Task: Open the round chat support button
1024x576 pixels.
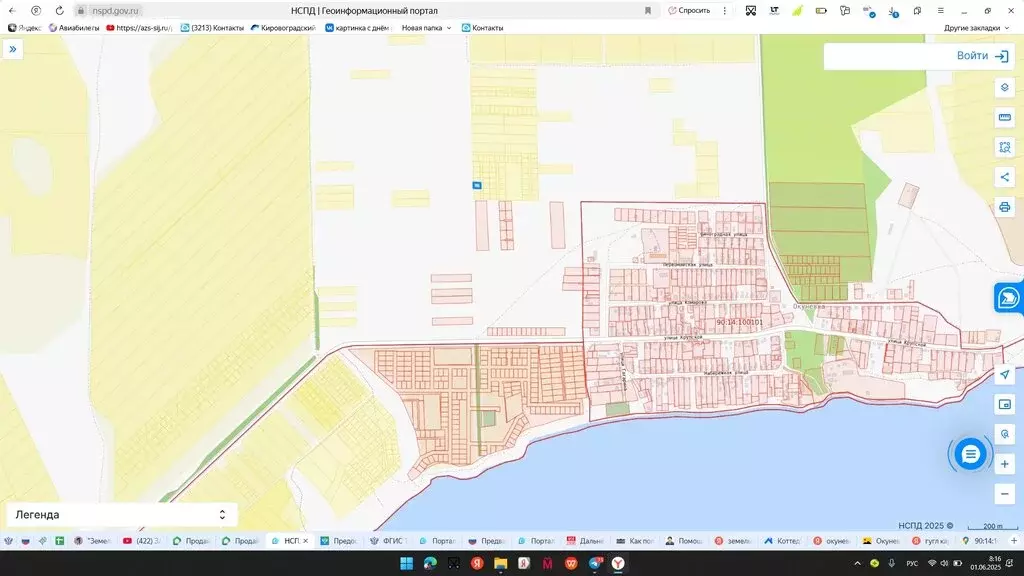Action: tap(970, 454)
